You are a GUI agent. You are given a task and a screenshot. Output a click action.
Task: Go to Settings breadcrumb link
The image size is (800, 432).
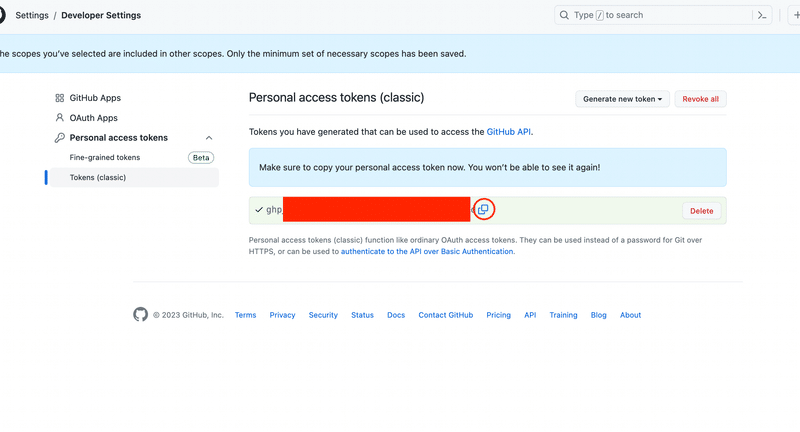click(x=32, y=15)
